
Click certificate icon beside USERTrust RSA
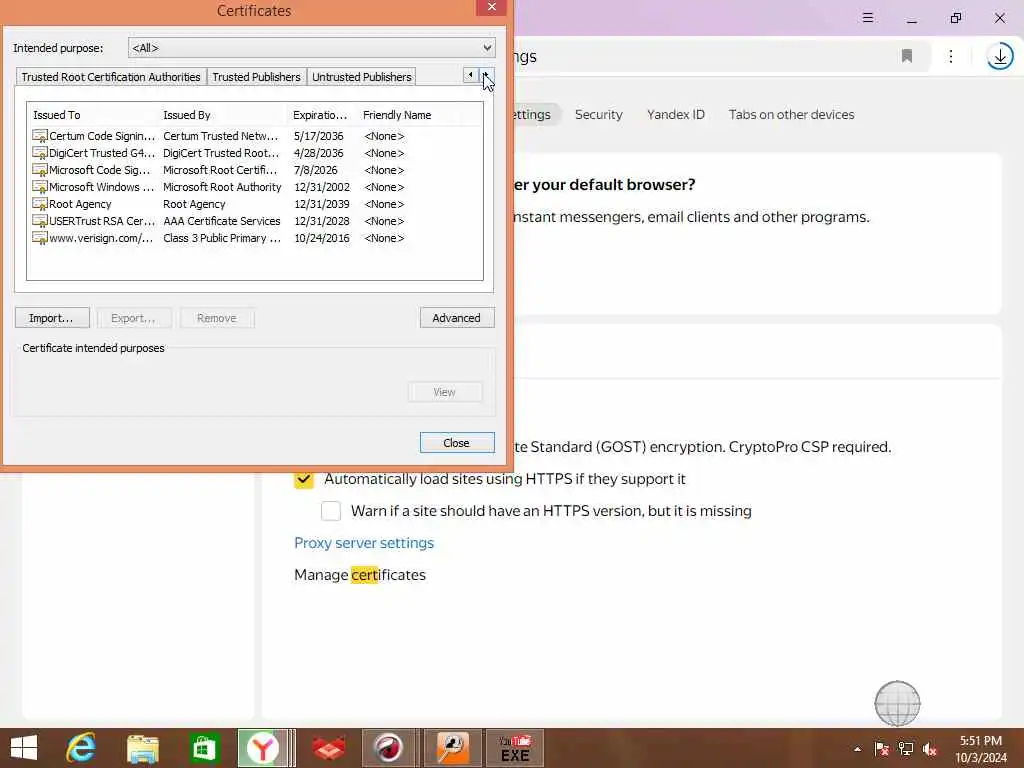40,221
